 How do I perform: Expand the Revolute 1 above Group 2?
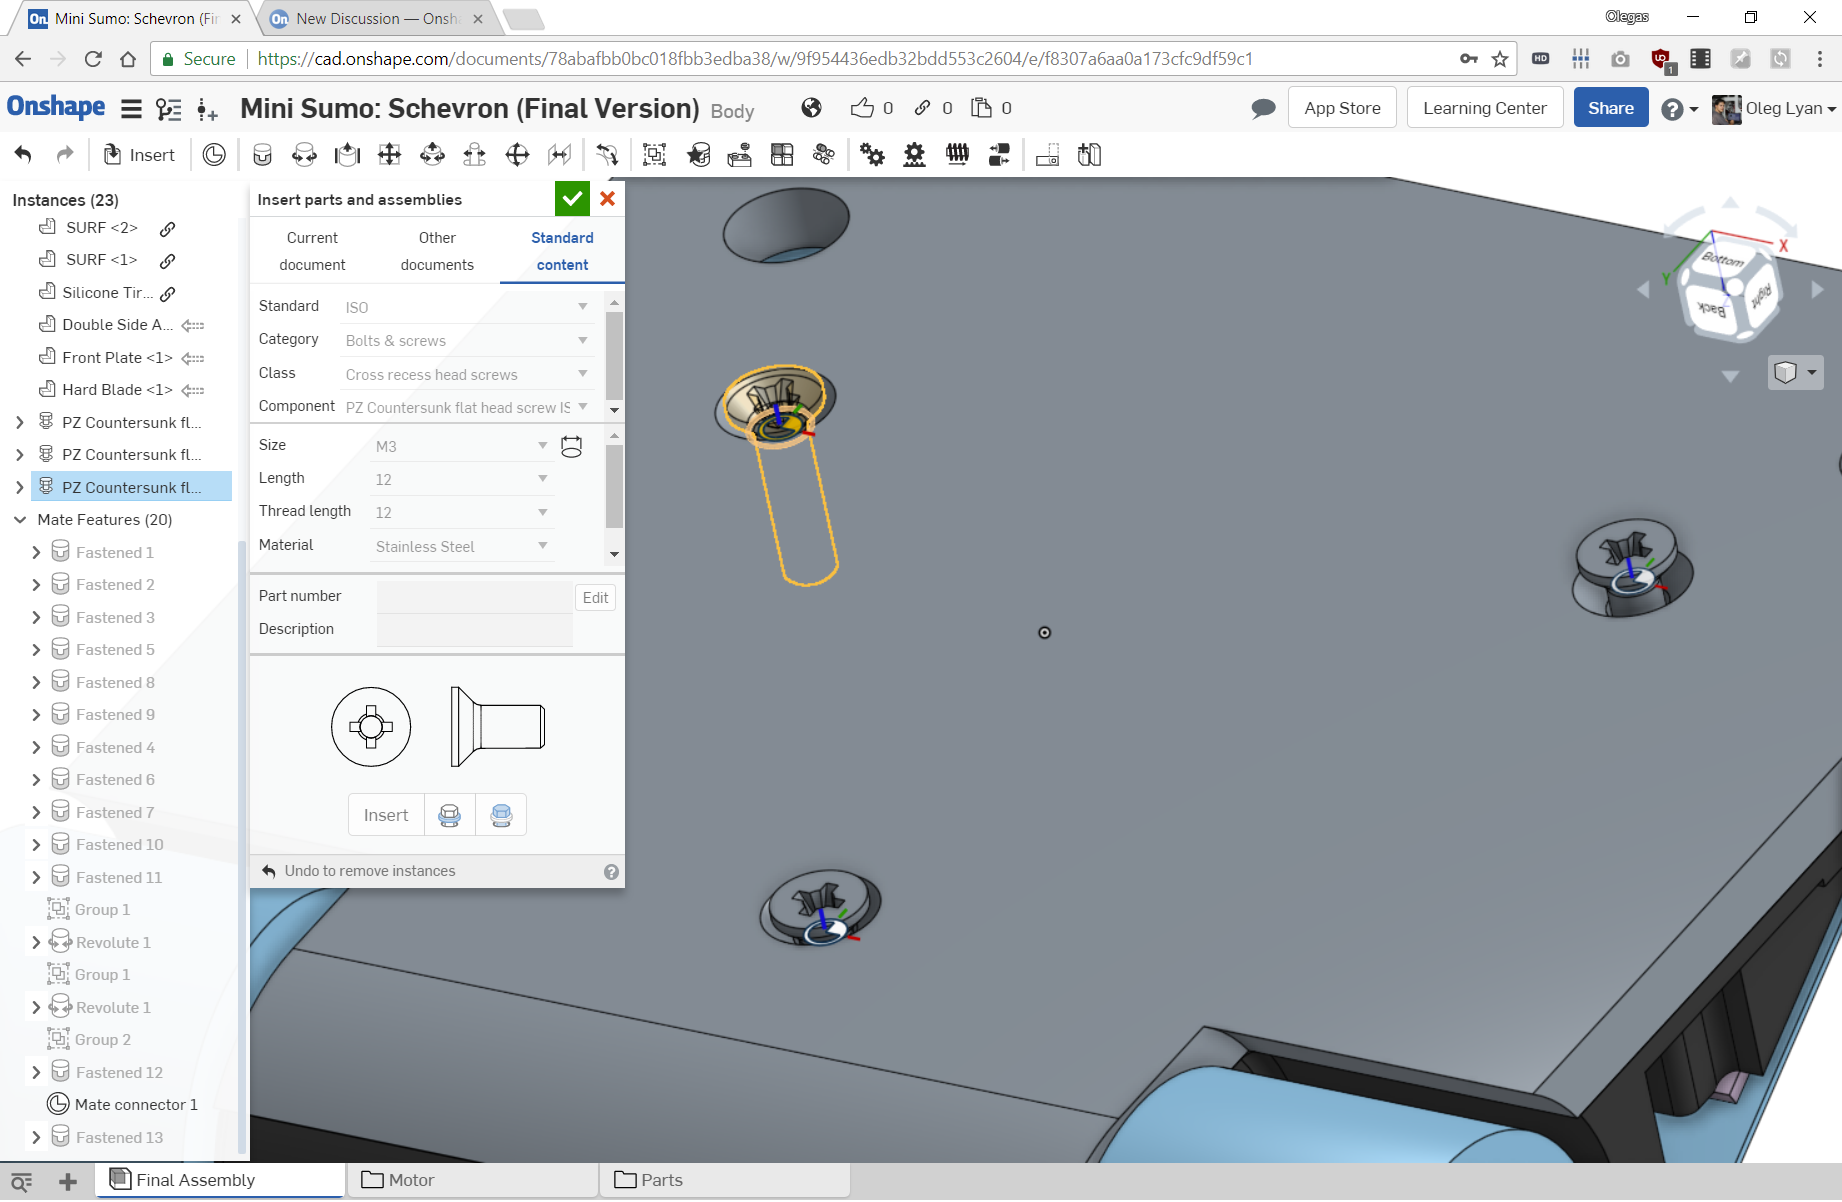(x=36, y=1008)
